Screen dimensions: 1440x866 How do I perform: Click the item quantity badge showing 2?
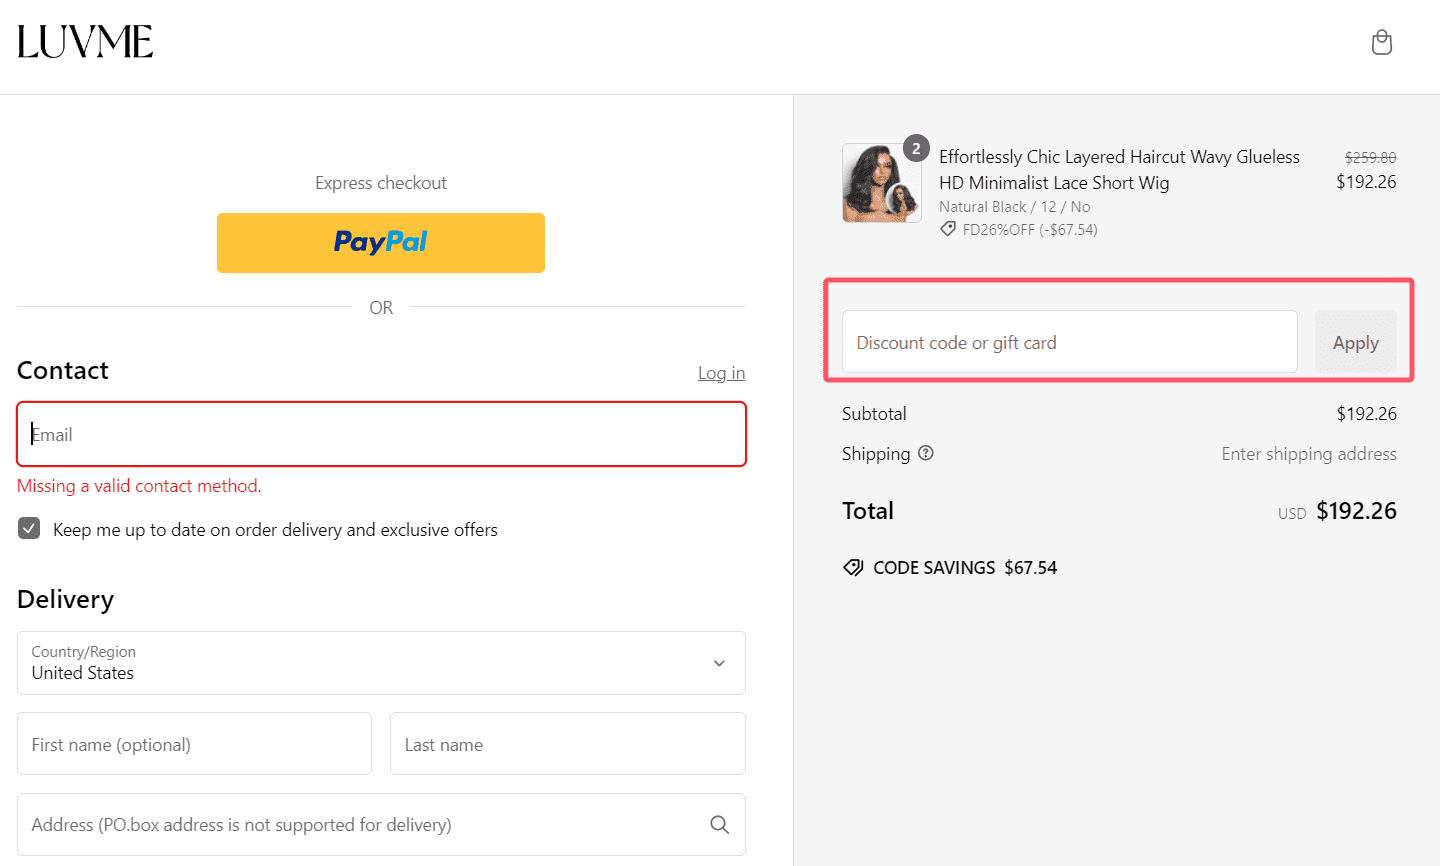(916, 148)
